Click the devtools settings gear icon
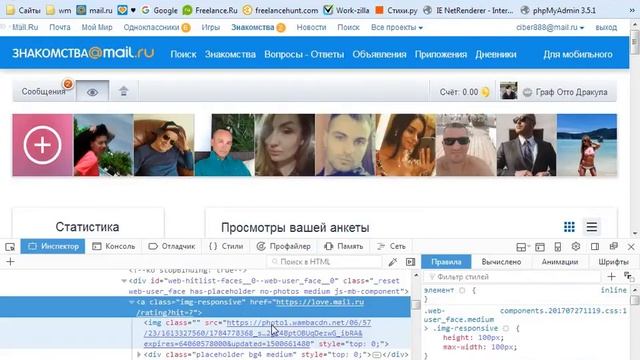The image size is (640, 360). (576, 247)
